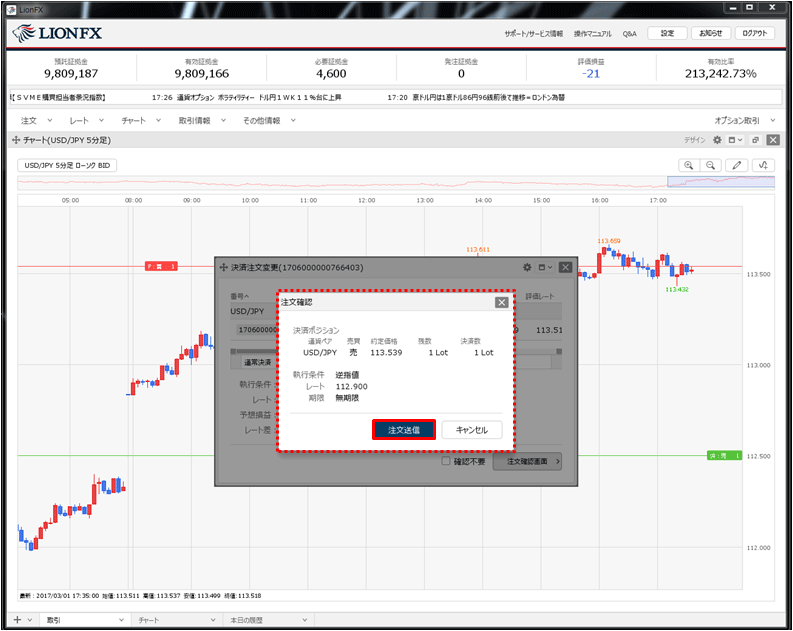Close the 注文確認 dialog with its X
This screenshot has height=631, width=793.
(501, 302)
